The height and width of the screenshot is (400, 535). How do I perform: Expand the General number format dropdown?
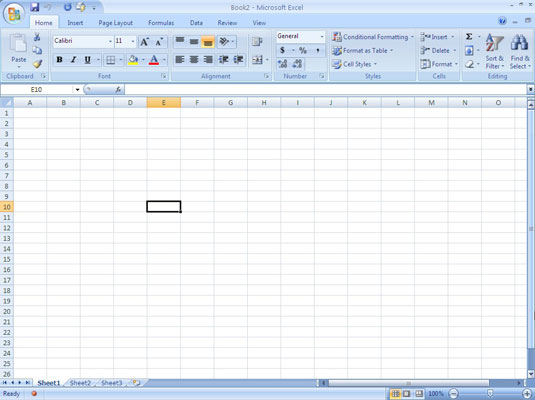(x=322, y=37)
